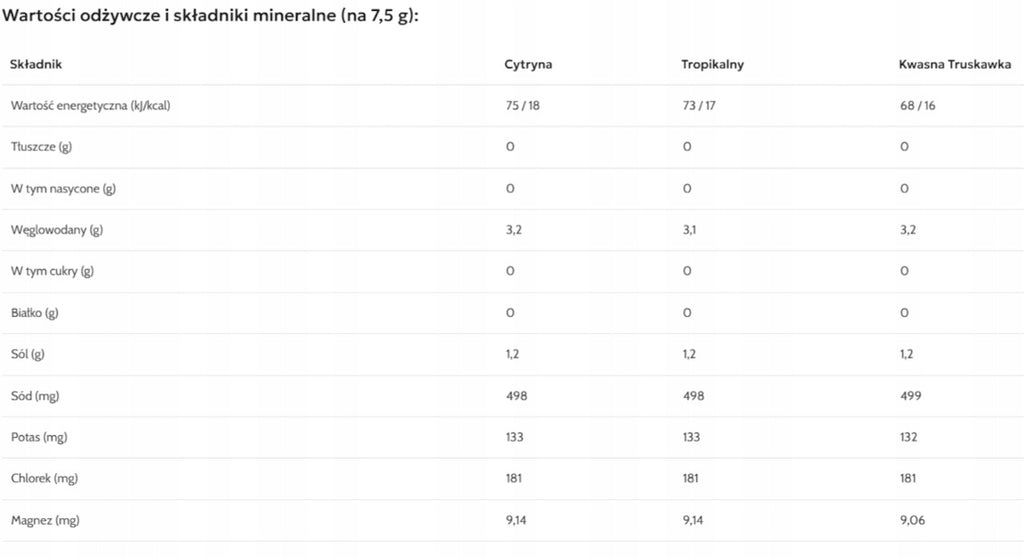Viewport: 1024px width, 558px height.
Task: Click the Sól (g) row label
Action: pyautogui.click(x=27, y=354)
